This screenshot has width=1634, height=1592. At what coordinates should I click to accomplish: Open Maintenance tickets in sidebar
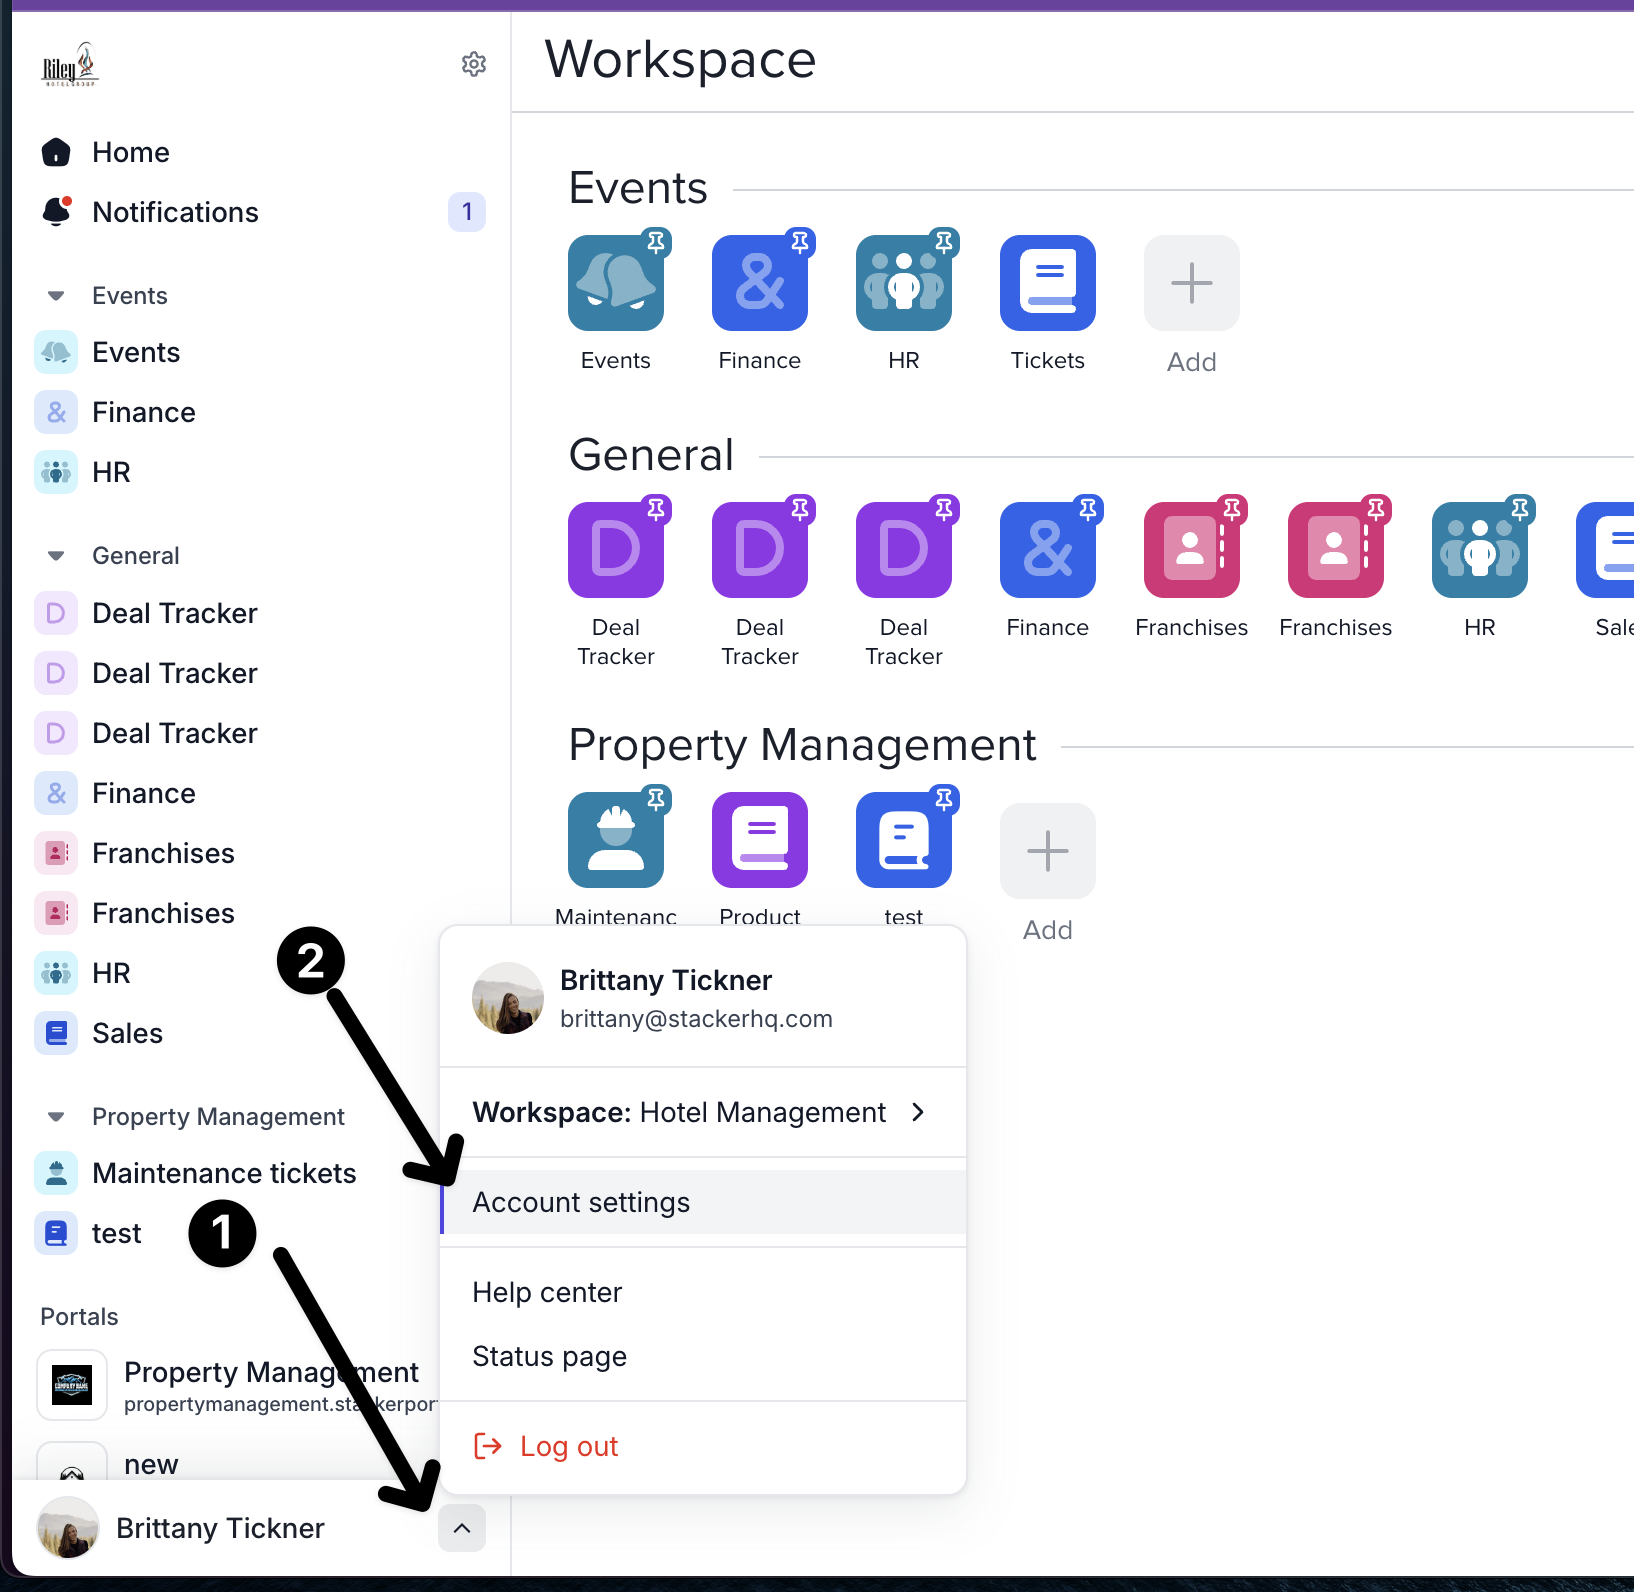[x=224, y=1173]
